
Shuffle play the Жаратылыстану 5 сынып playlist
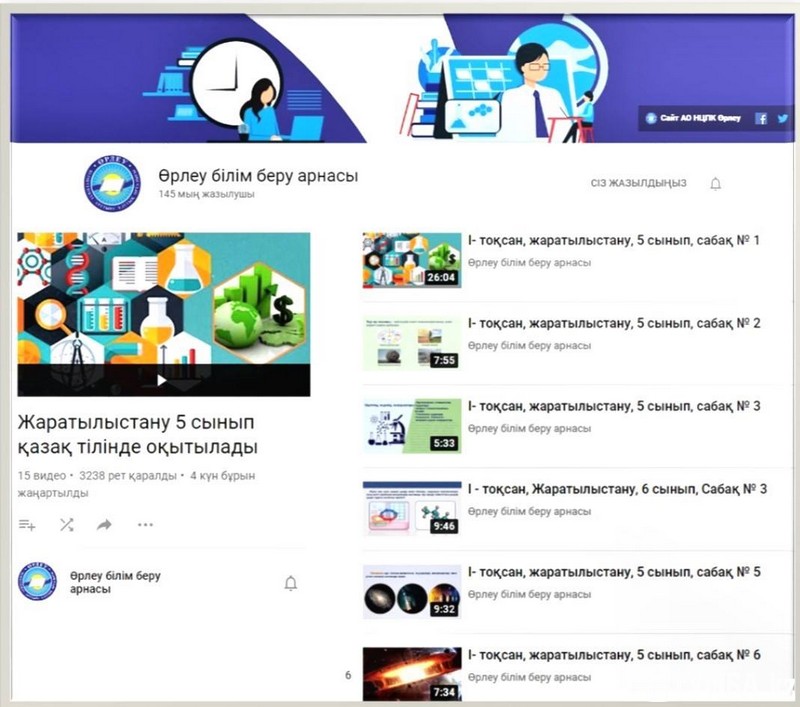coord(66,524)
